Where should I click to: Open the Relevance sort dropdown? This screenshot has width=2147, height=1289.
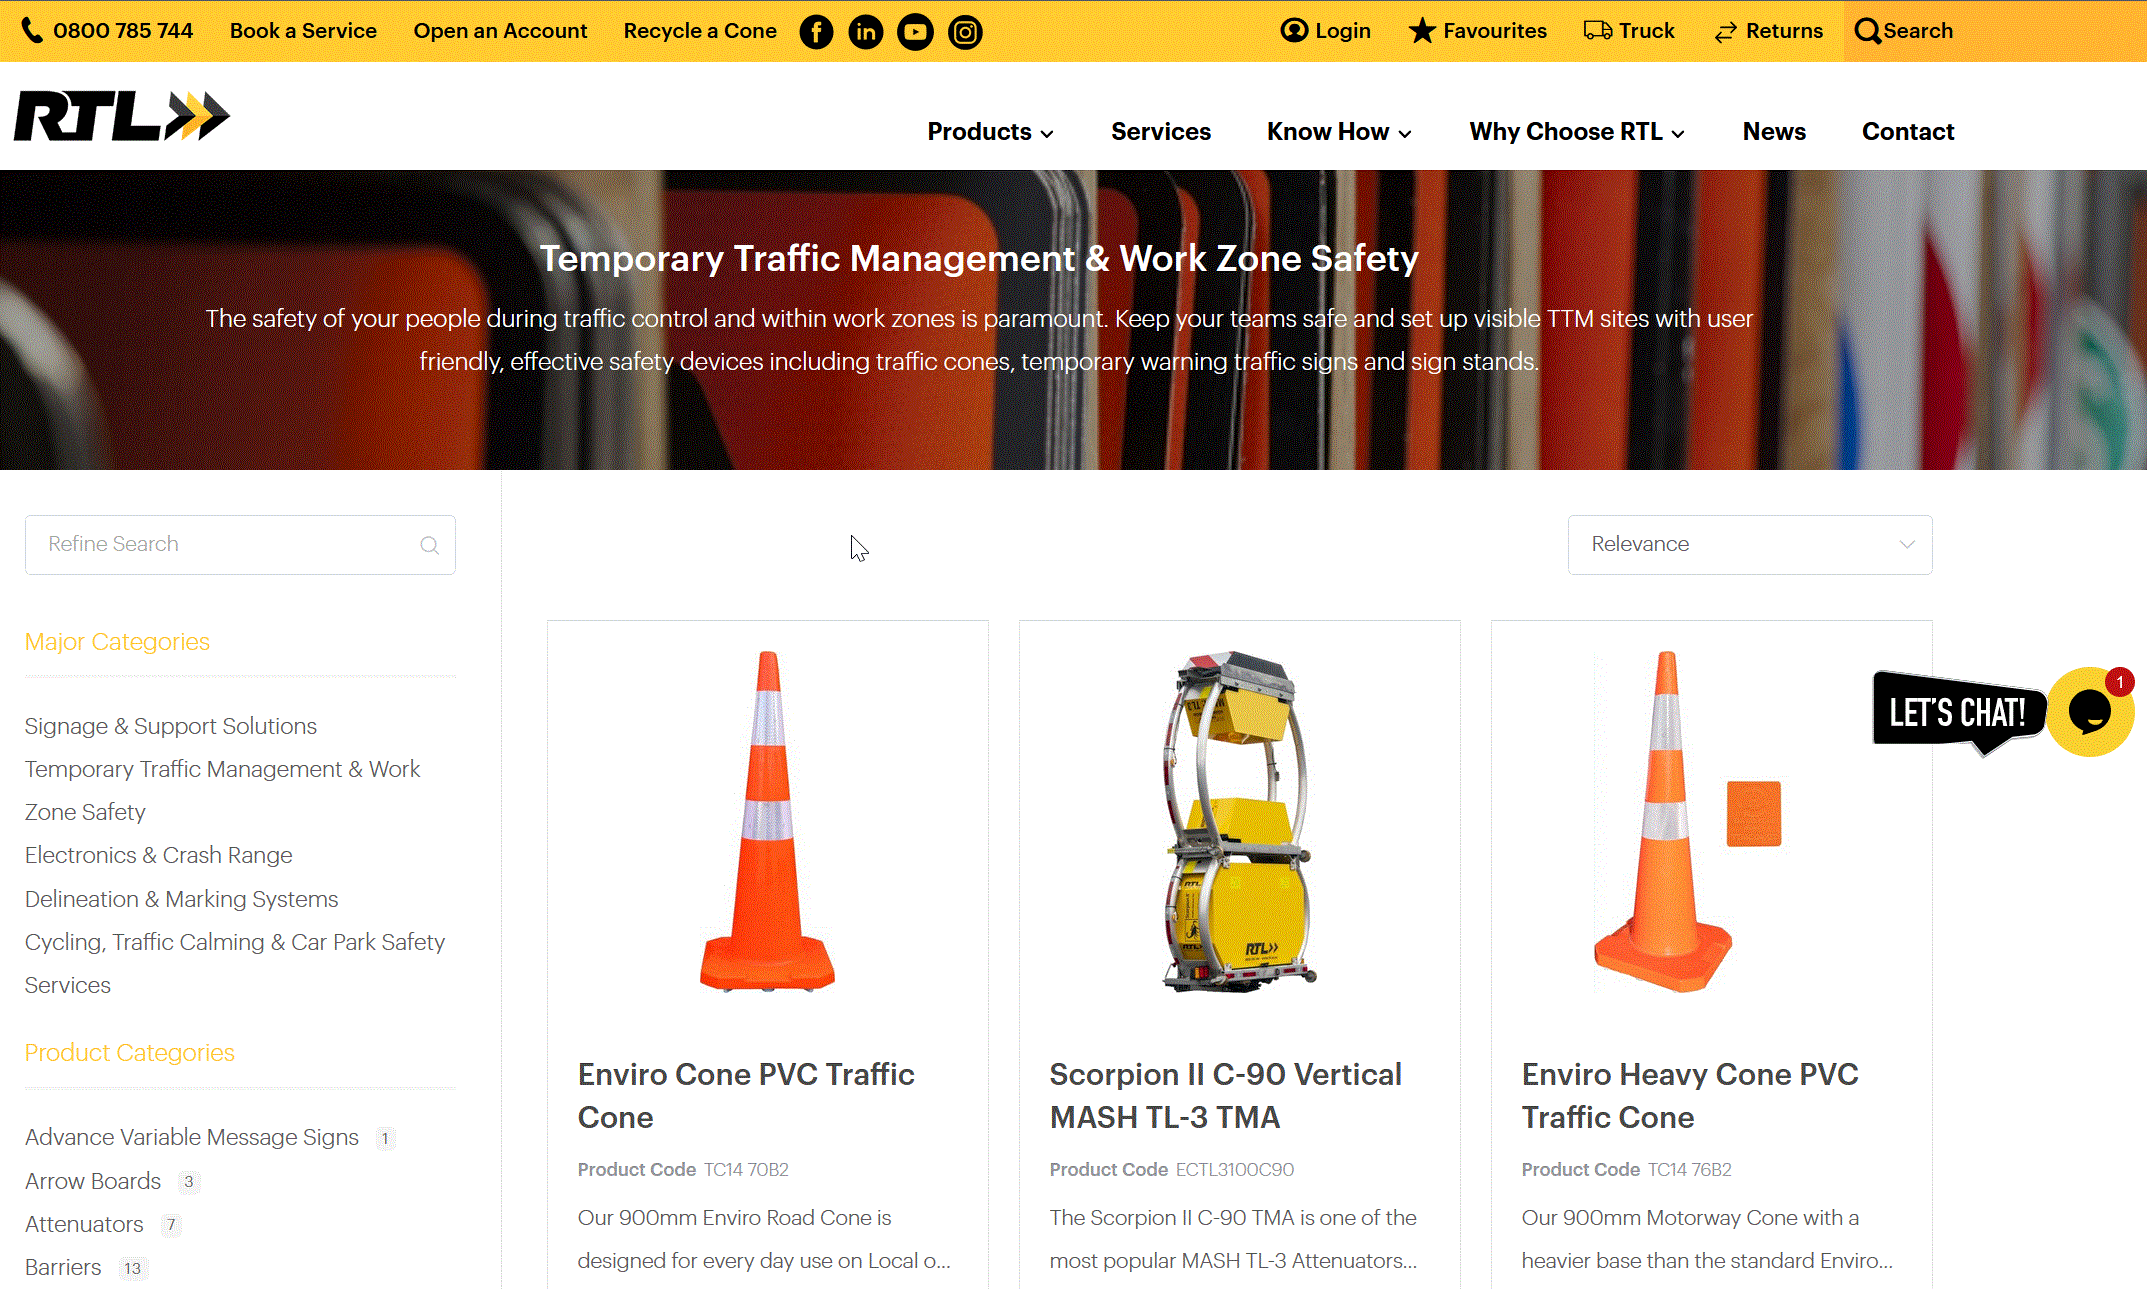pyautogui.click(x=1750, y=545)
